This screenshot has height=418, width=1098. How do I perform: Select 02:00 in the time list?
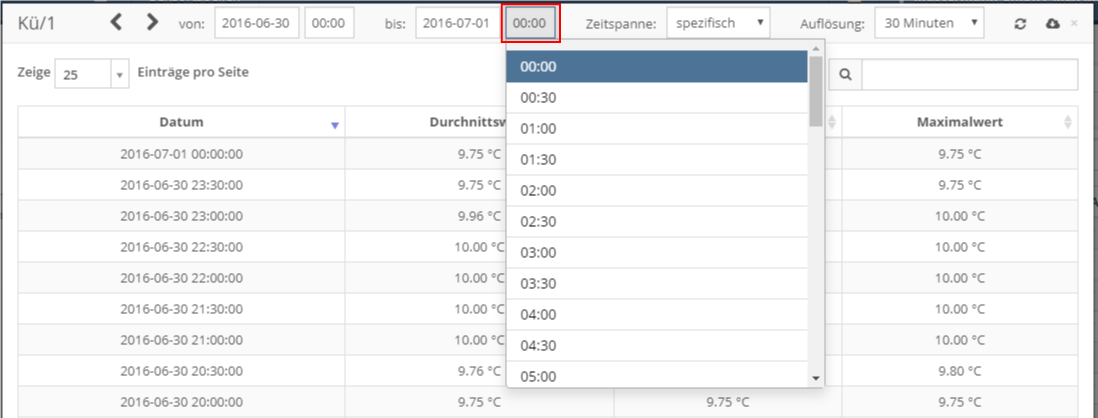click(657, 190)
